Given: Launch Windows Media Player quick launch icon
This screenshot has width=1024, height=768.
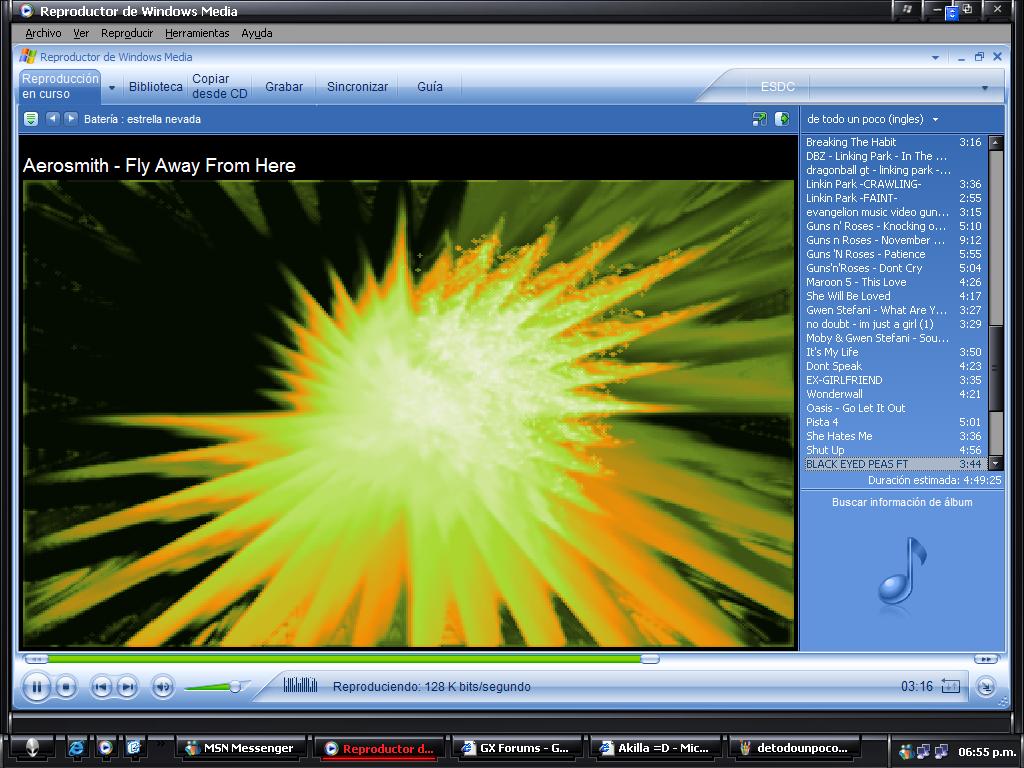Looking at the screenshot, I should tap(104, 748).
